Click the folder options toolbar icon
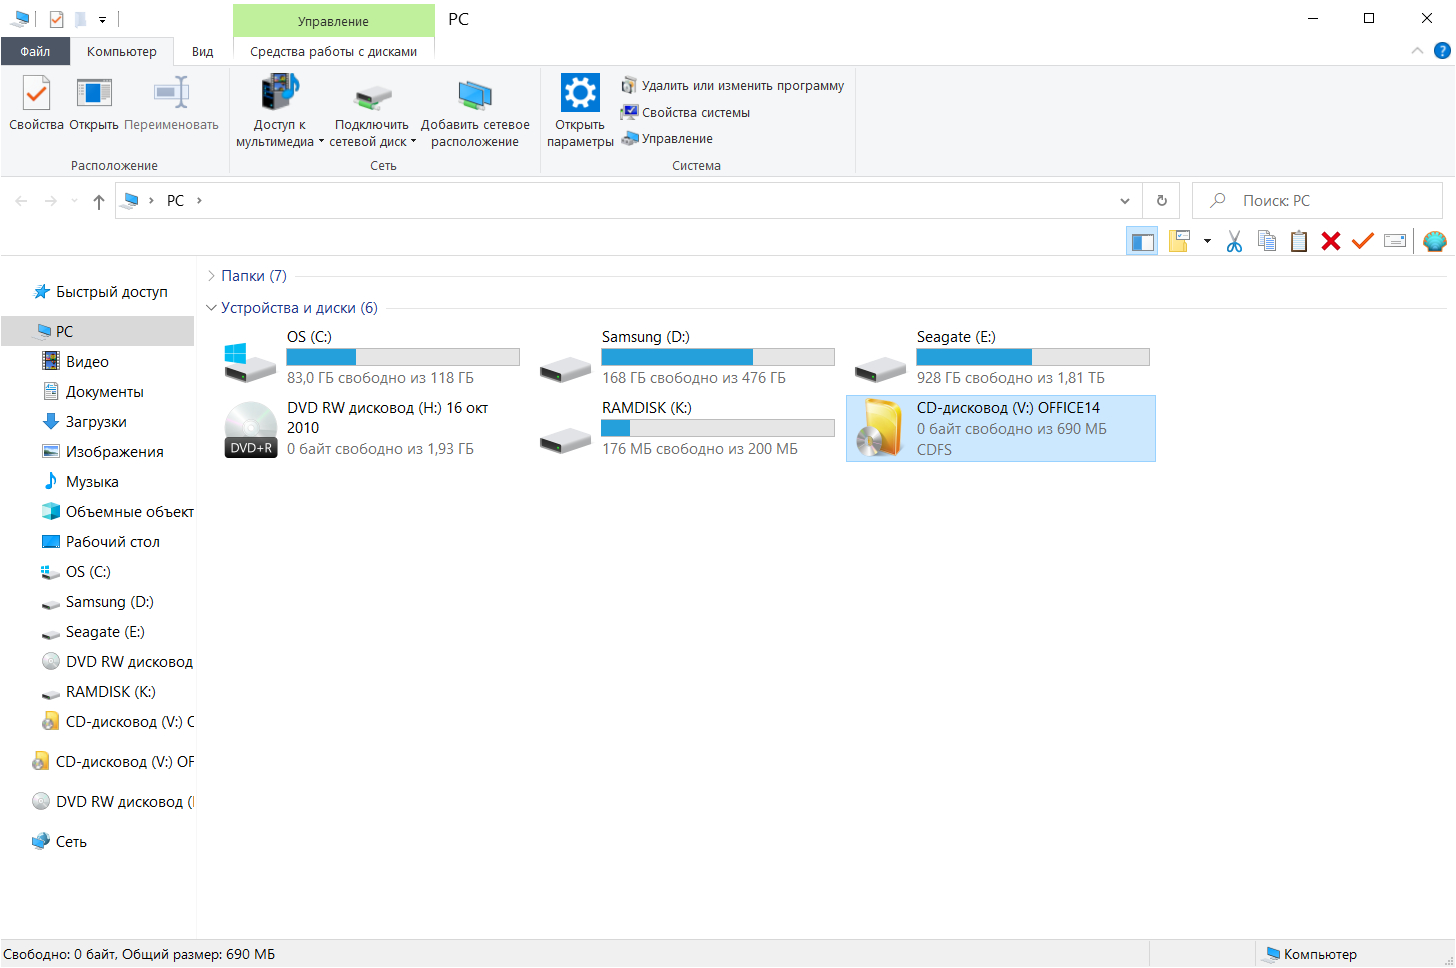Image resolution: width=1456 pixels, height=968 pixels. [x=1179, y=241]
